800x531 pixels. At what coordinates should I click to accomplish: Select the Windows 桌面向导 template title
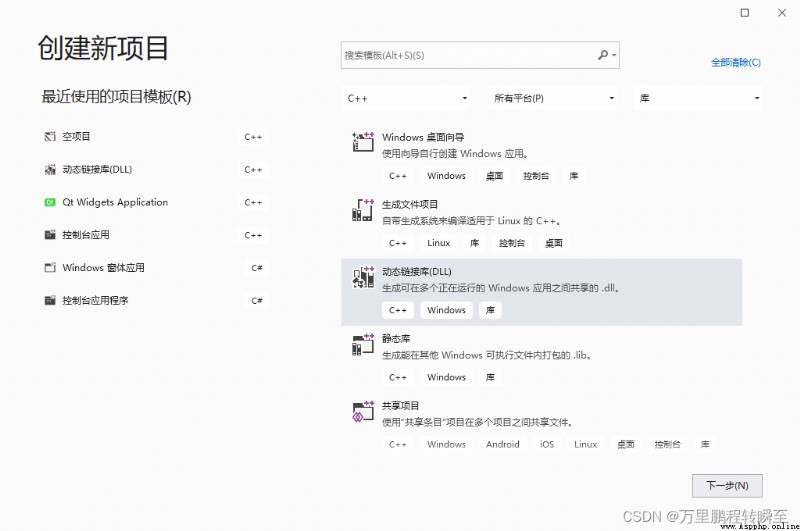[423, 137]
